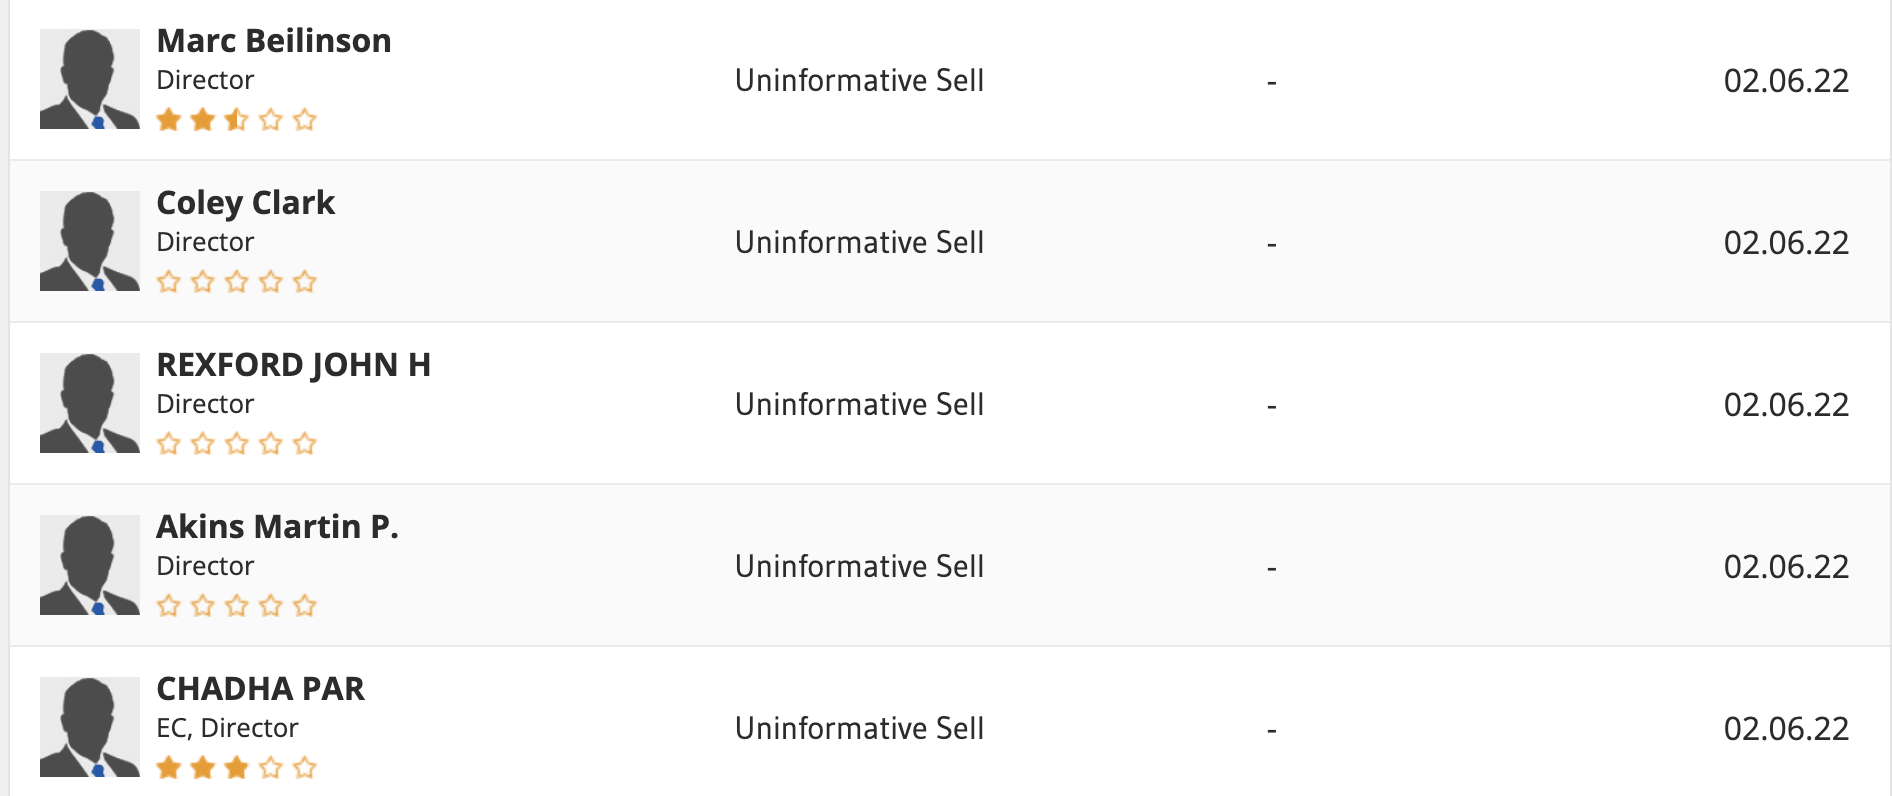
Task: Click the 02.06.22 date in Akins Martin row
Action: click(x=1787, y=567)
